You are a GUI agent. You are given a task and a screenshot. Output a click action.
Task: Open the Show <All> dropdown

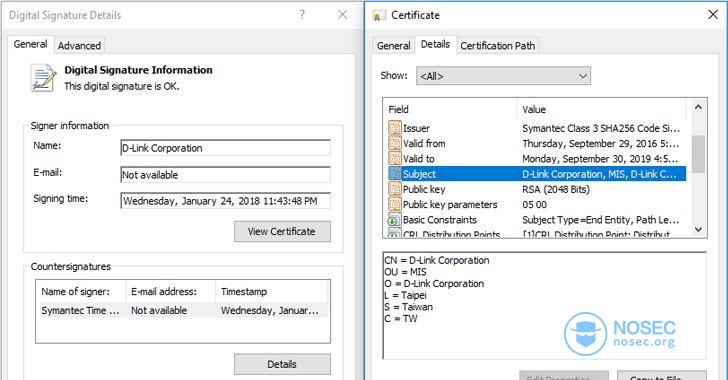pos(503,76)
